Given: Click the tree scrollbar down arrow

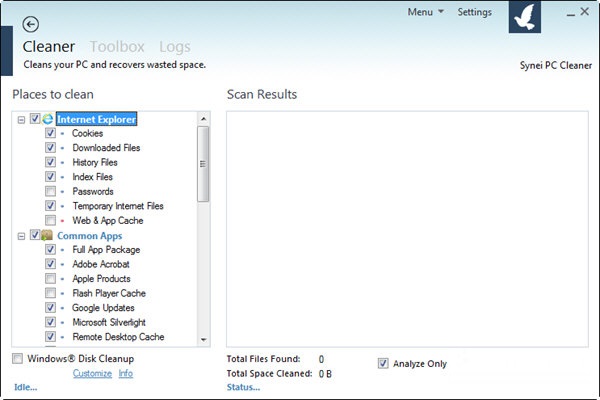Looking at the screenshot, I should tap(204, 340).
